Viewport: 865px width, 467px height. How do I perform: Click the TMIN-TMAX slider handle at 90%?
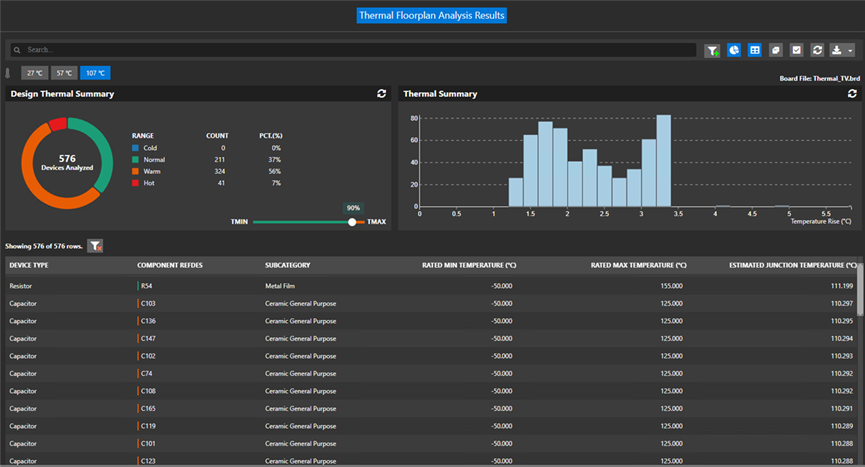[352, 222]
